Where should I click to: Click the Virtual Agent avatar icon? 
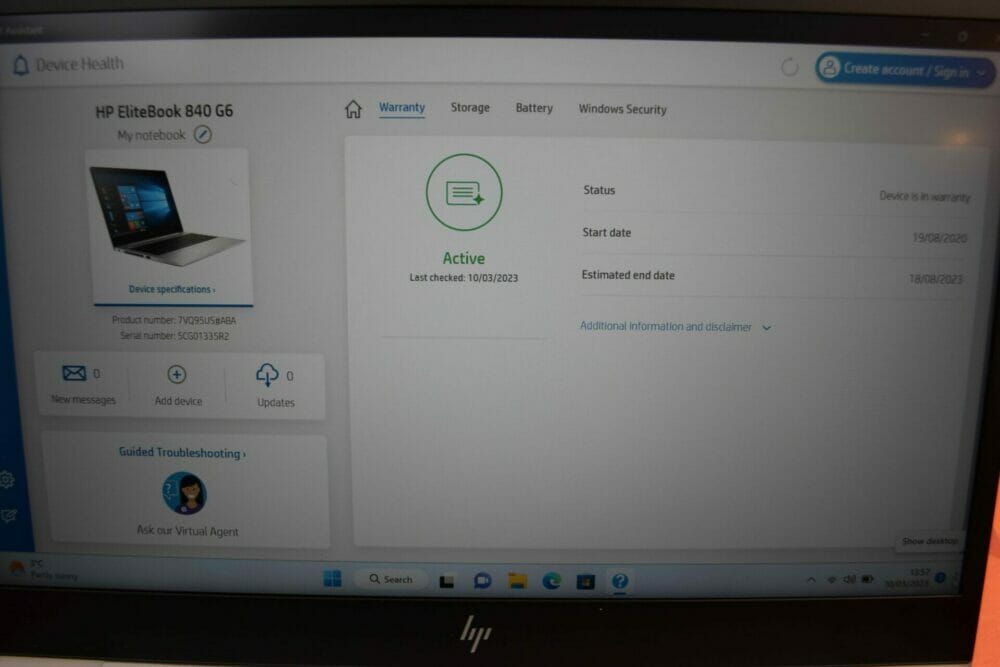pos(184,493)
